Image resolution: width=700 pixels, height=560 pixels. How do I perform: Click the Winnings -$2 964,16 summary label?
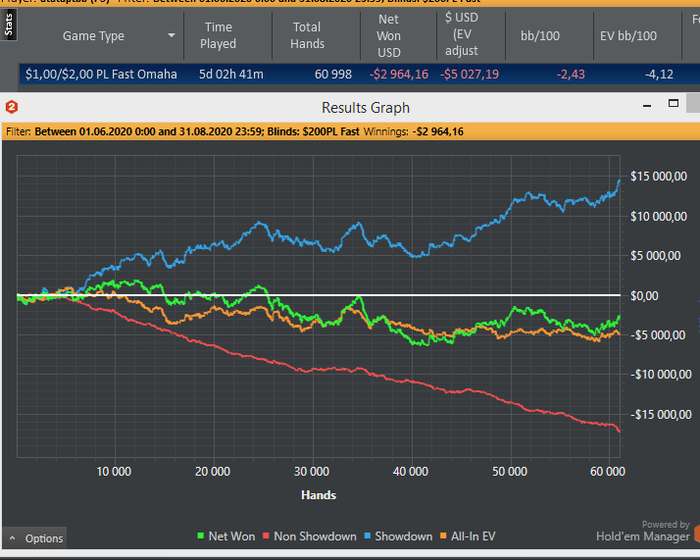(x=413, y=132)
